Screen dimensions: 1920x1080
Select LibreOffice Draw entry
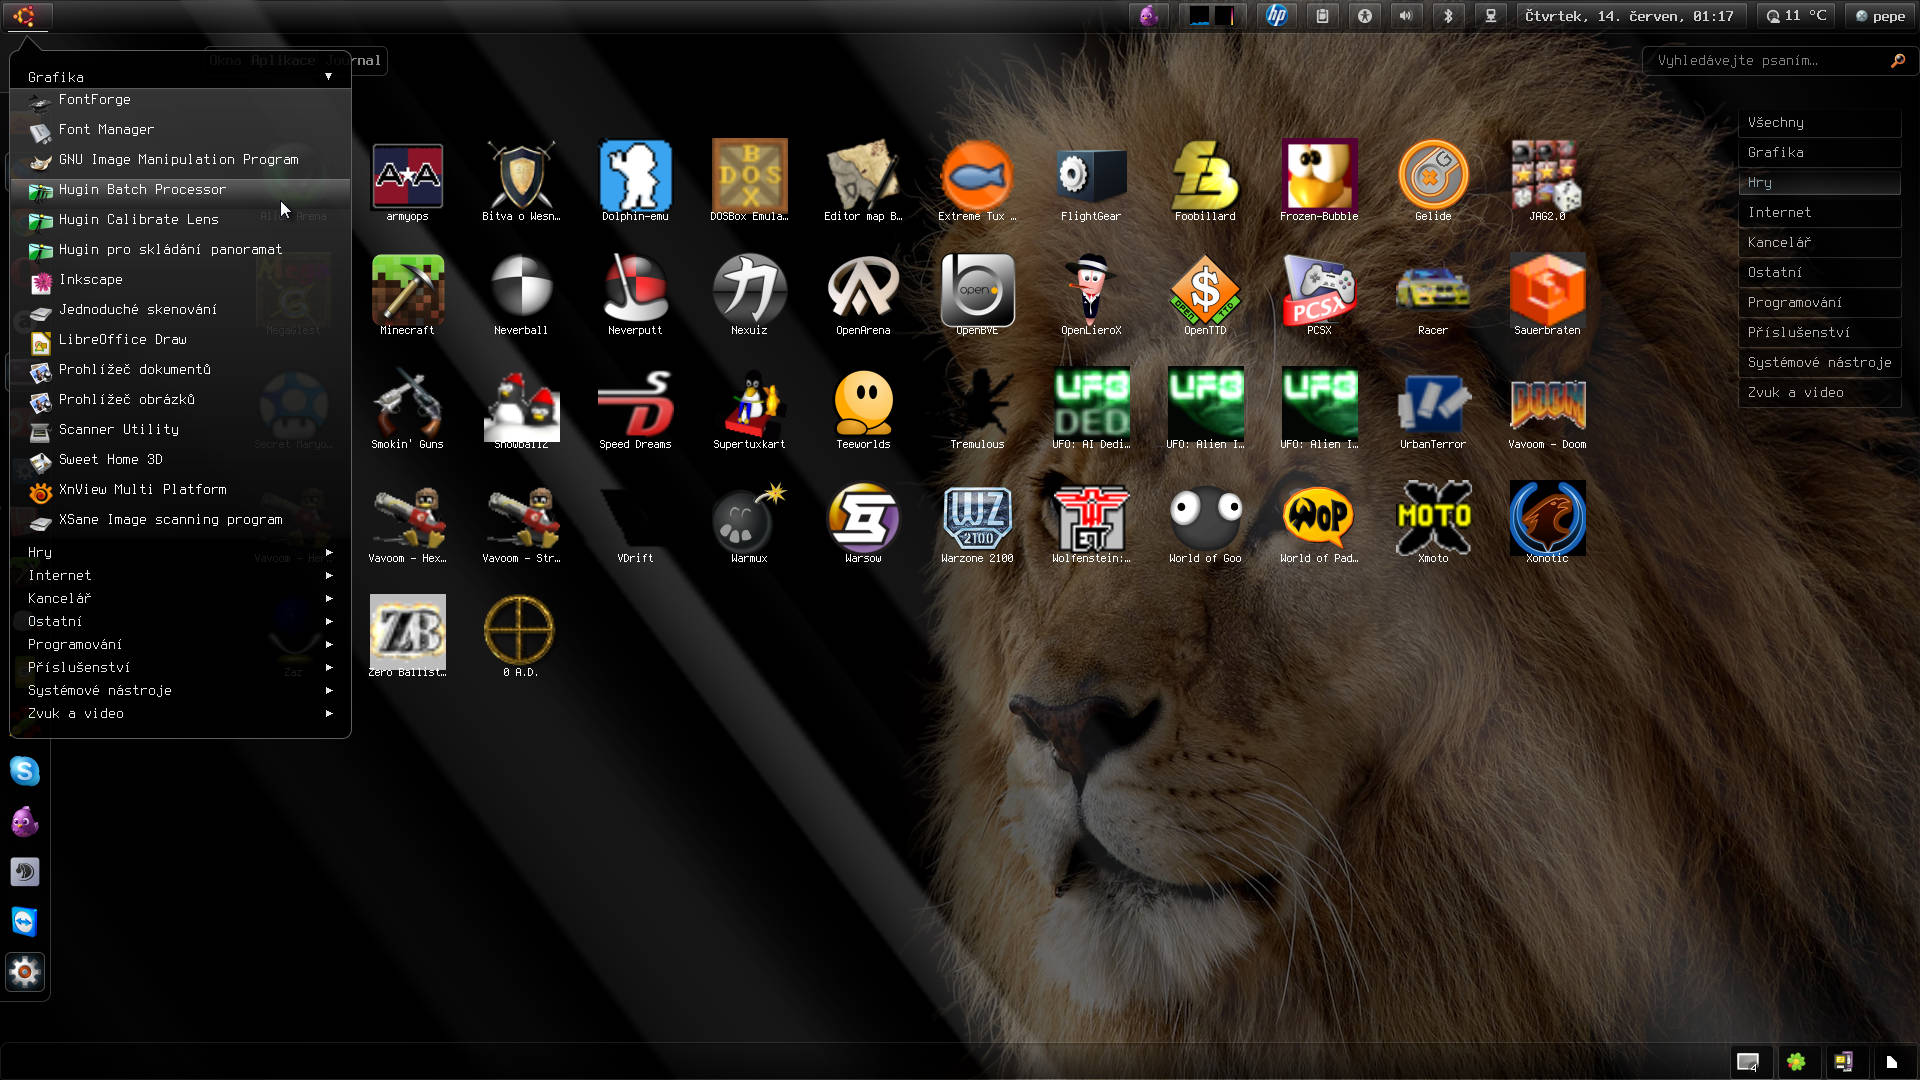180,340
